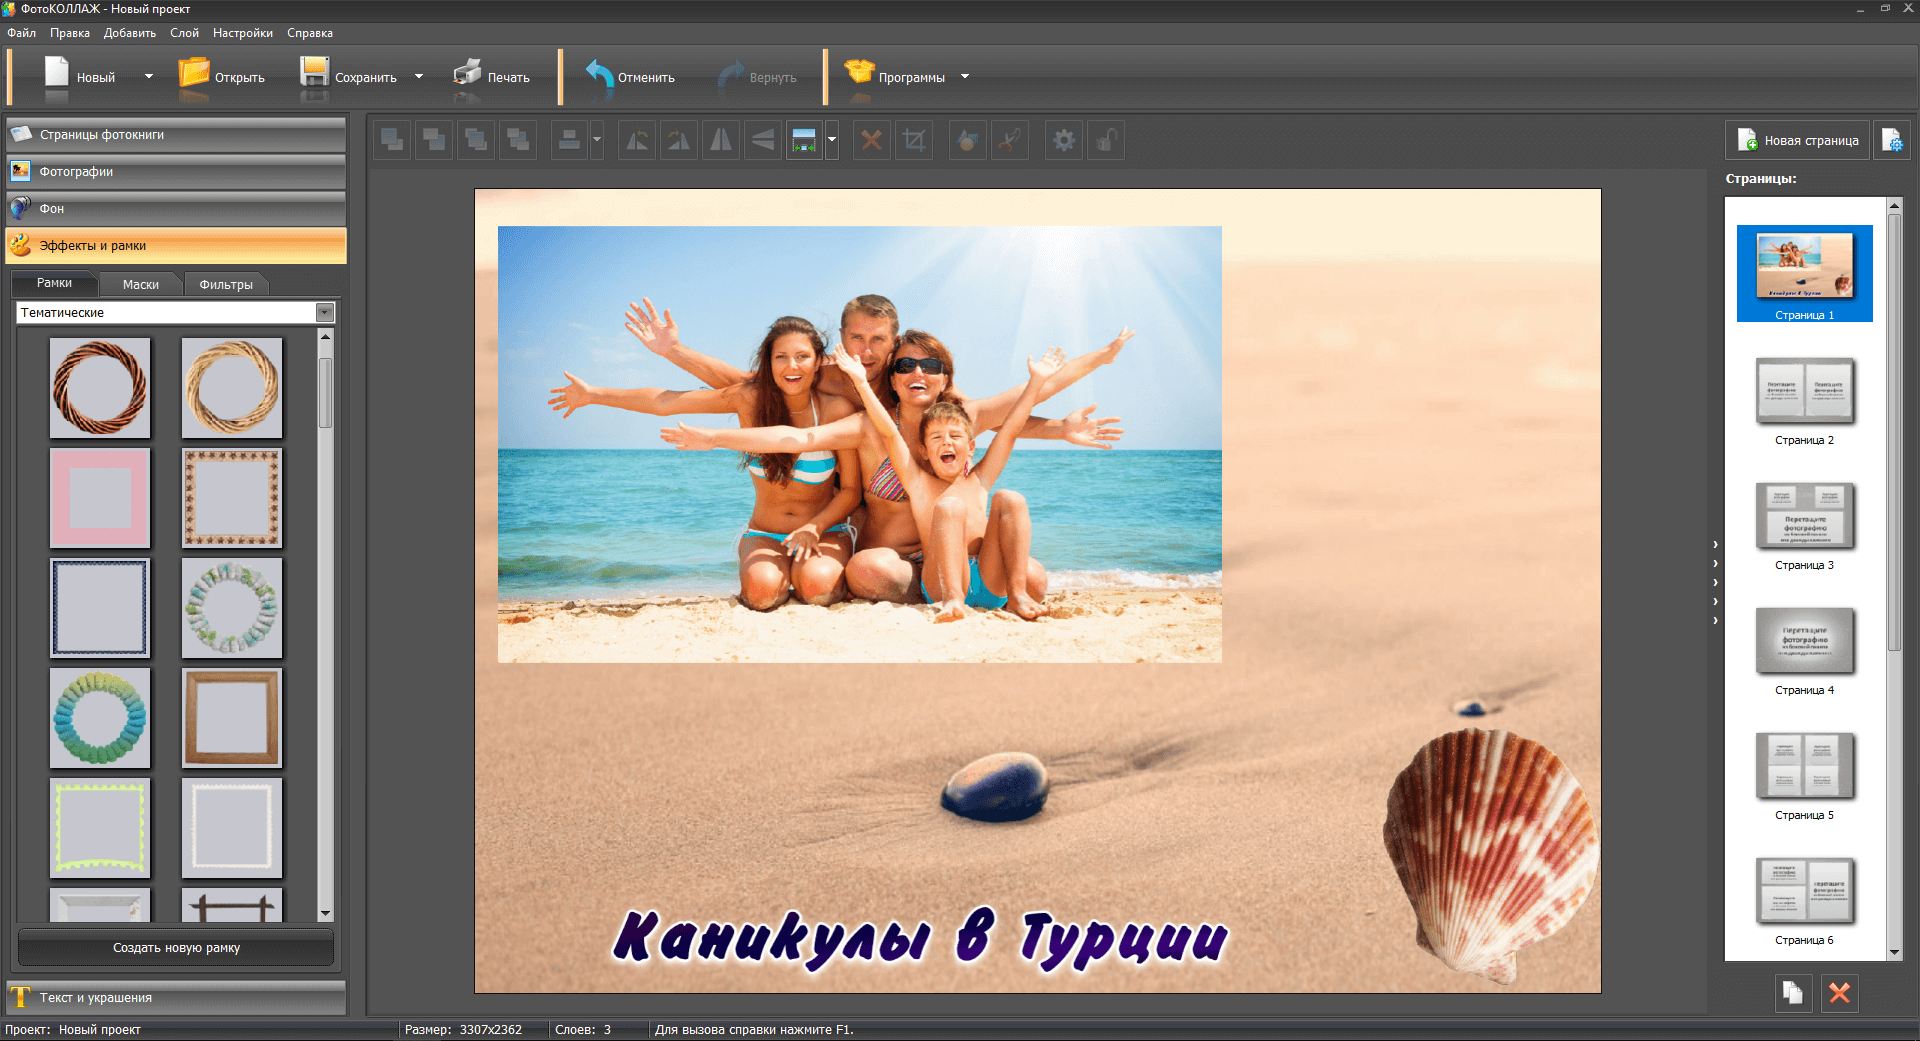Expand the Программы dropdown arrow
Image resolution: width=1920 pixels, height=1041 pixels.
[x=965, y=77]
